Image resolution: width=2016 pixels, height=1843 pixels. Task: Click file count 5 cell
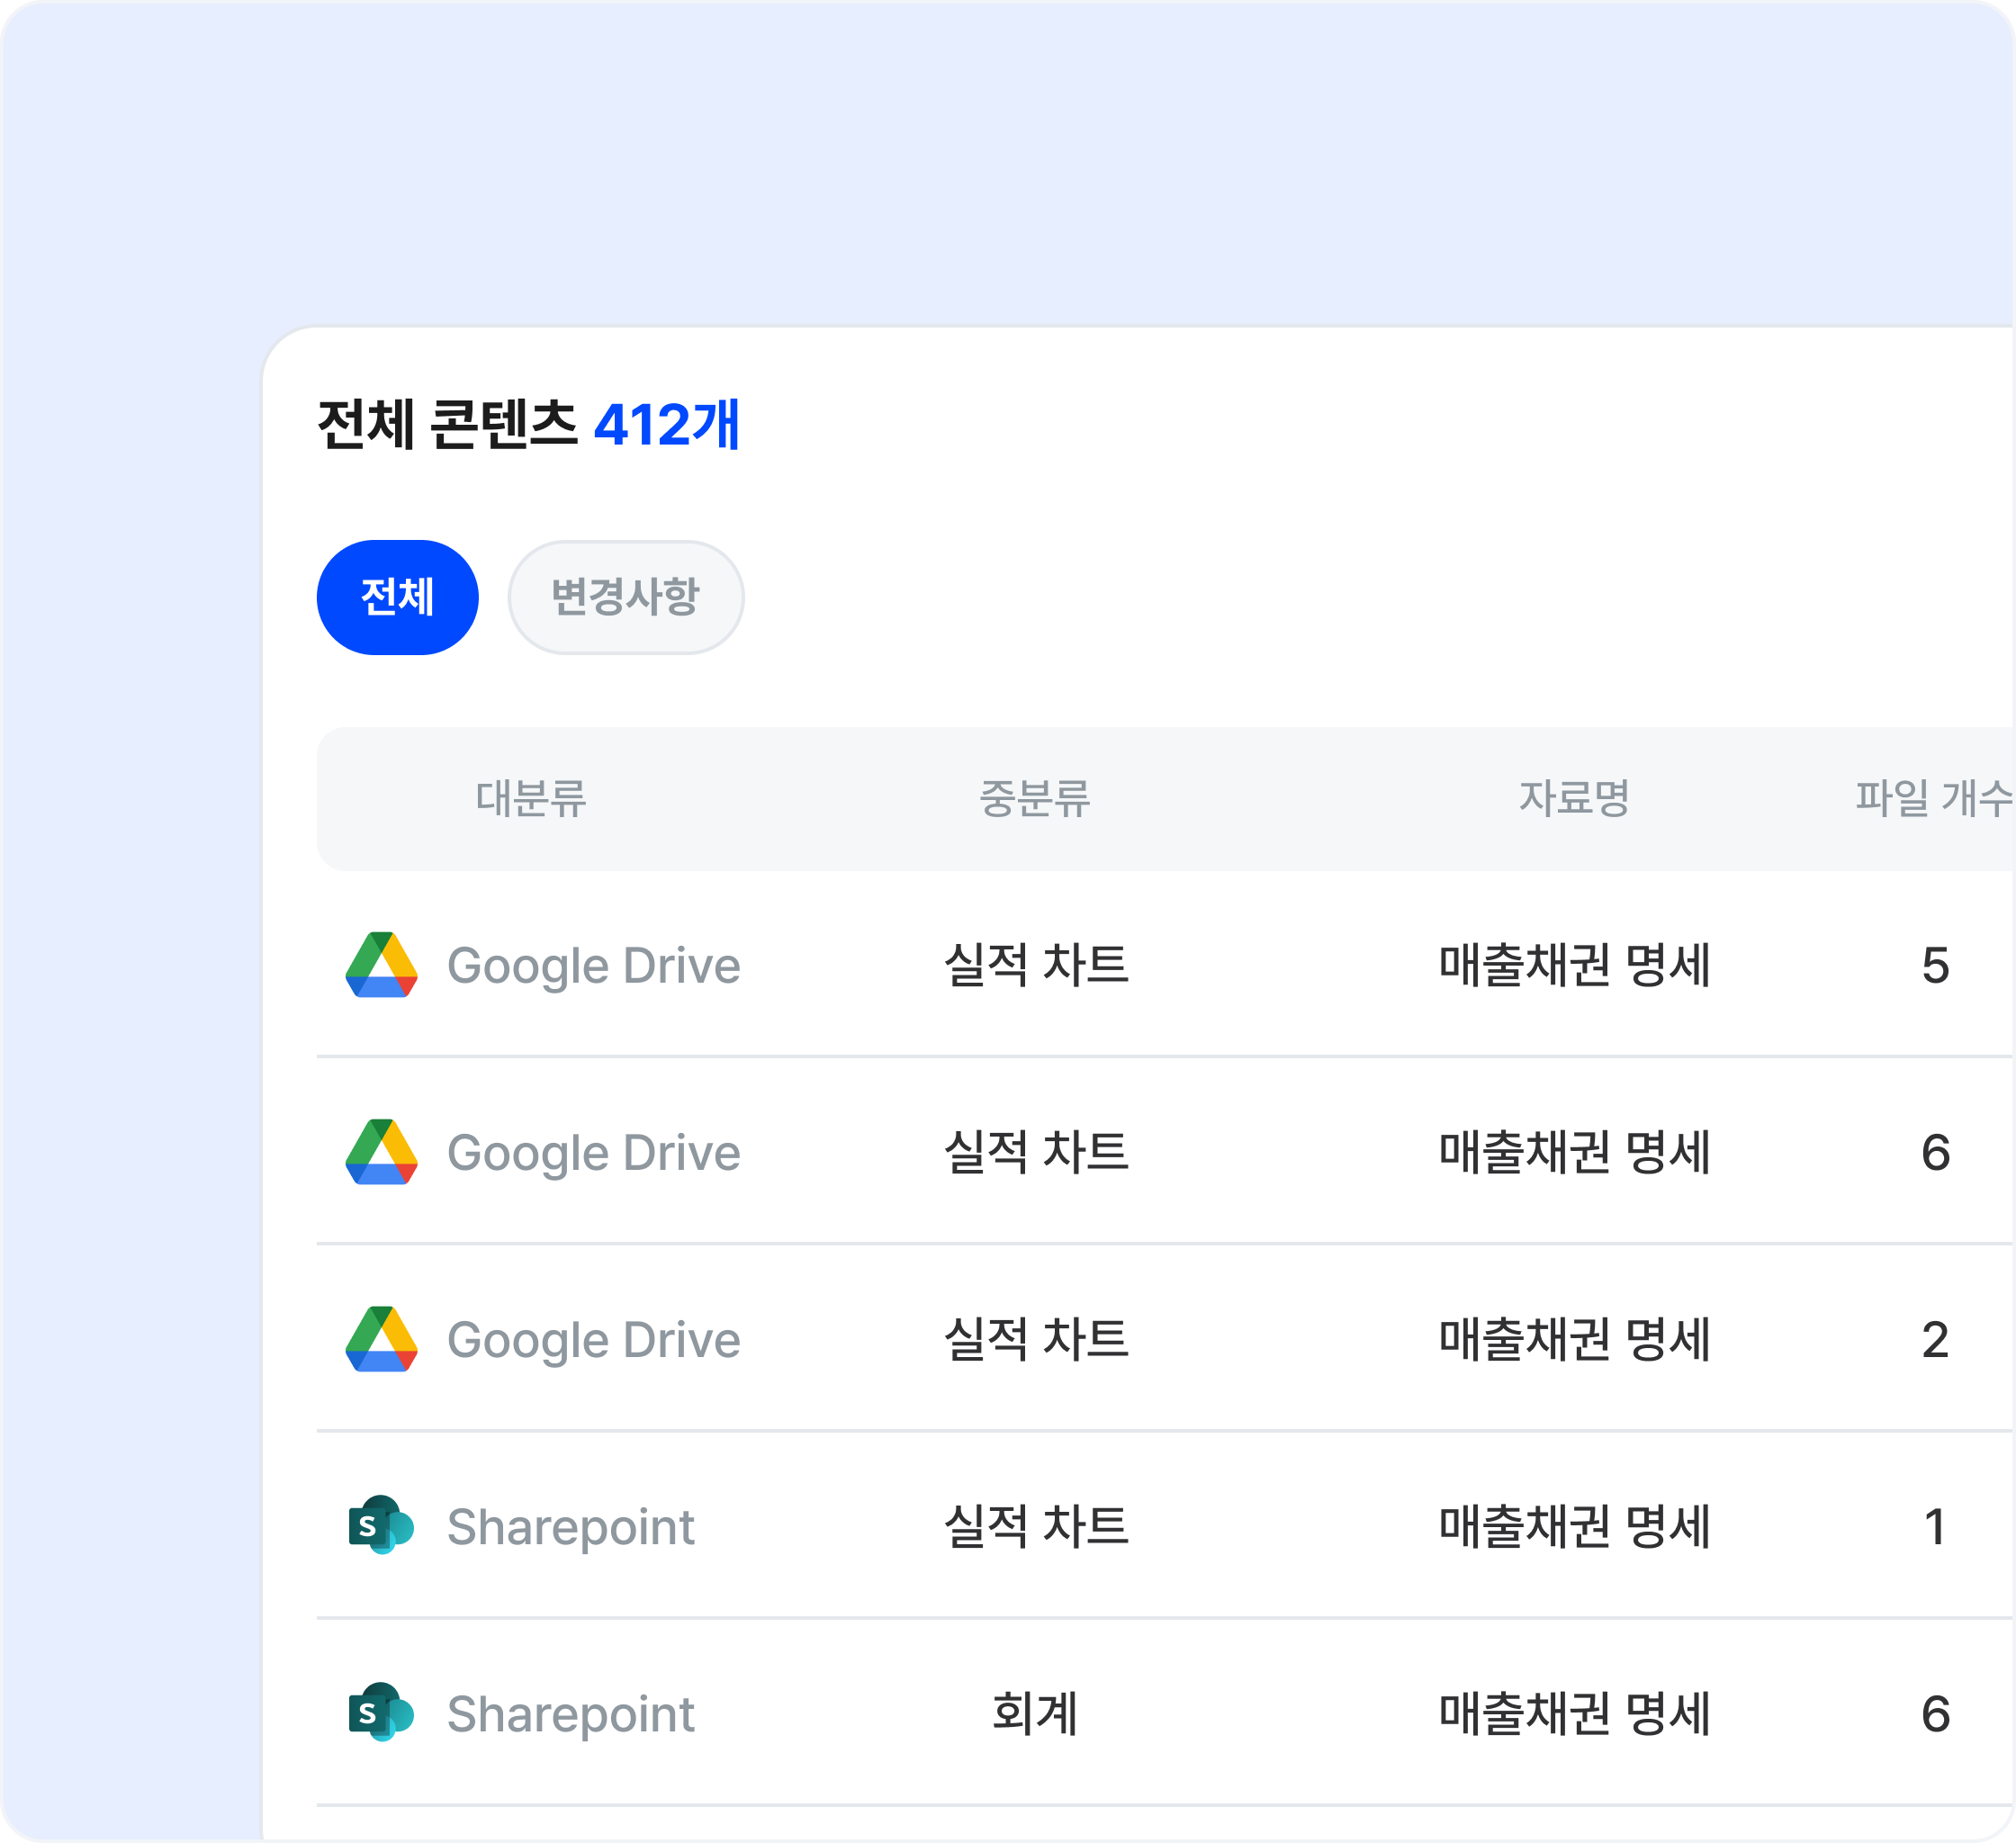pos(1935,966)
